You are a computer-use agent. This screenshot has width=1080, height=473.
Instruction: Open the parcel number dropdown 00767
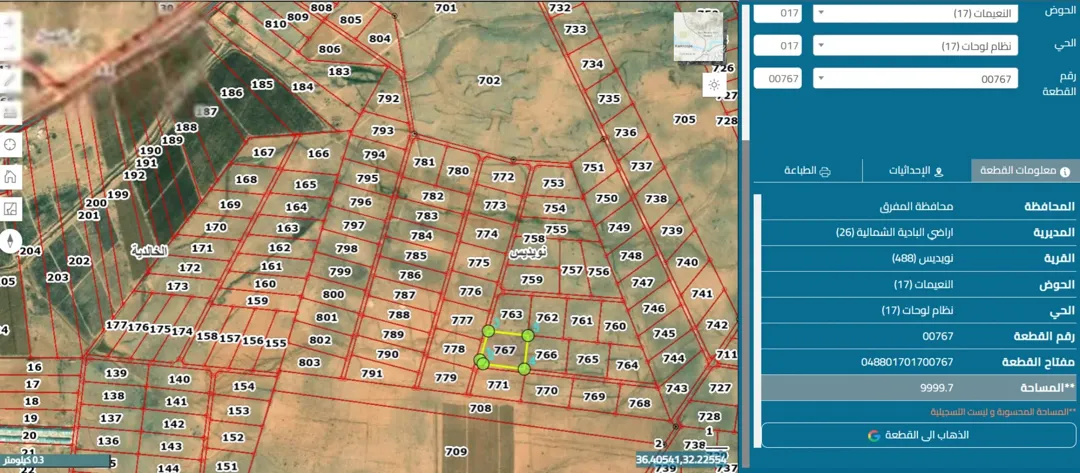pos(916,78)
